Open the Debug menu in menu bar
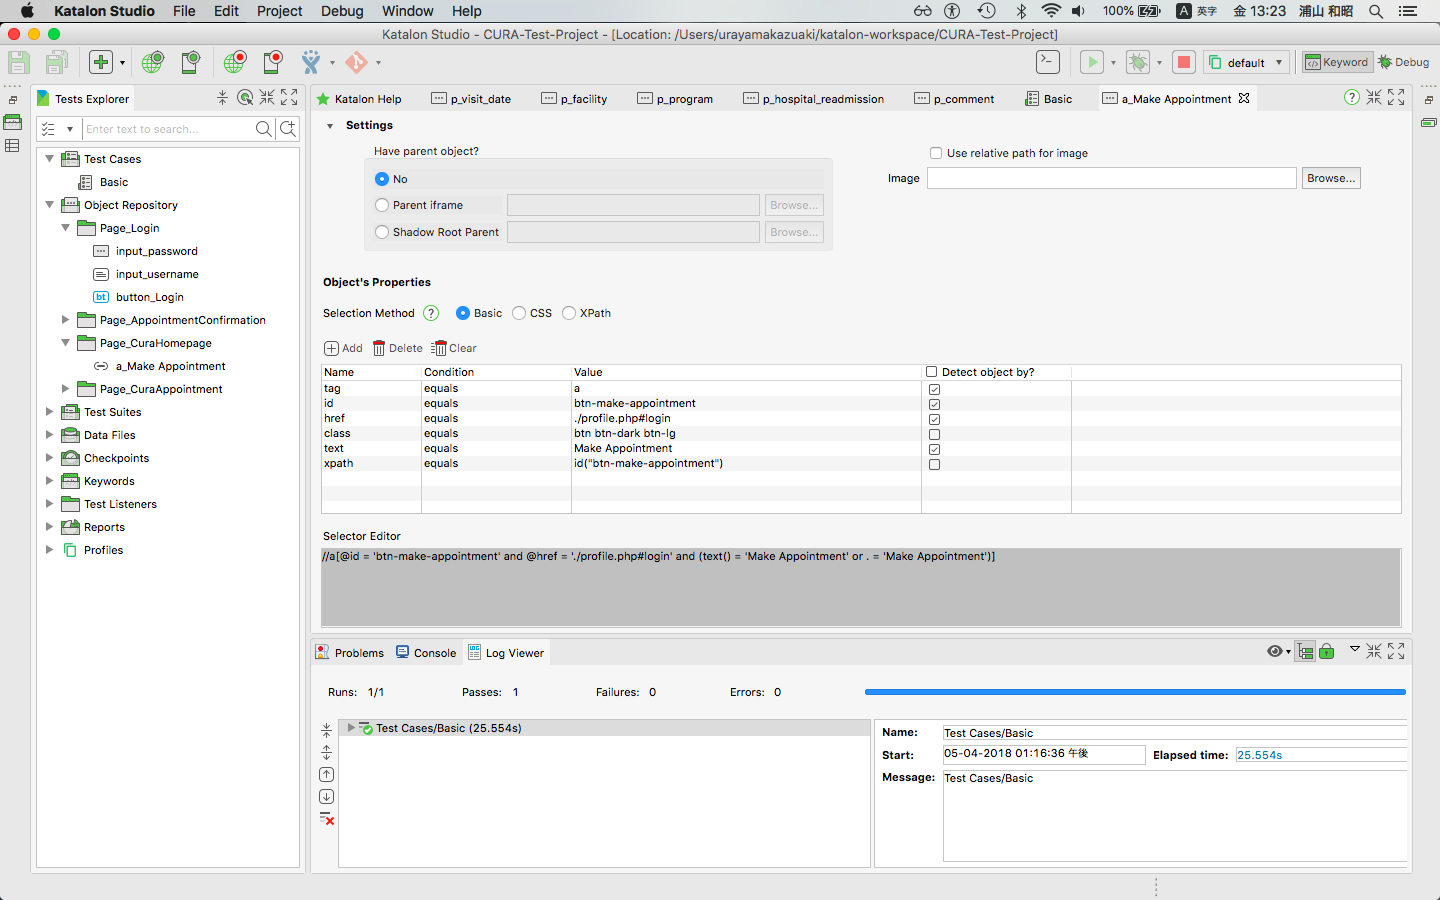The height and width of the screenshot is (900, 1440). tap(342, 11)
